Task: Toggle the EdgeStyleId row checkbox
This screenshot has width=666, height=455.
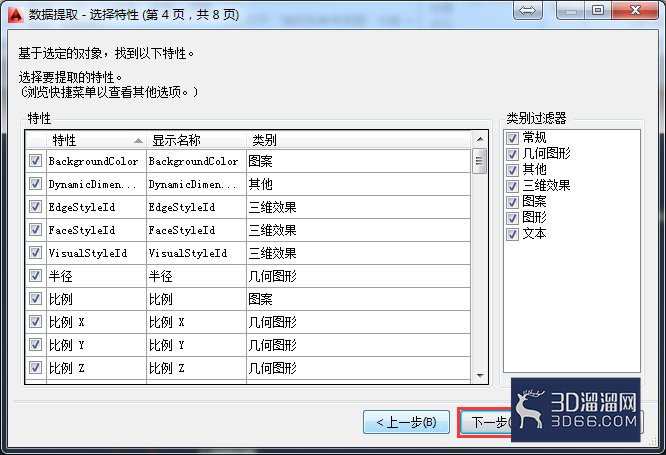Action: coord(35,206)
